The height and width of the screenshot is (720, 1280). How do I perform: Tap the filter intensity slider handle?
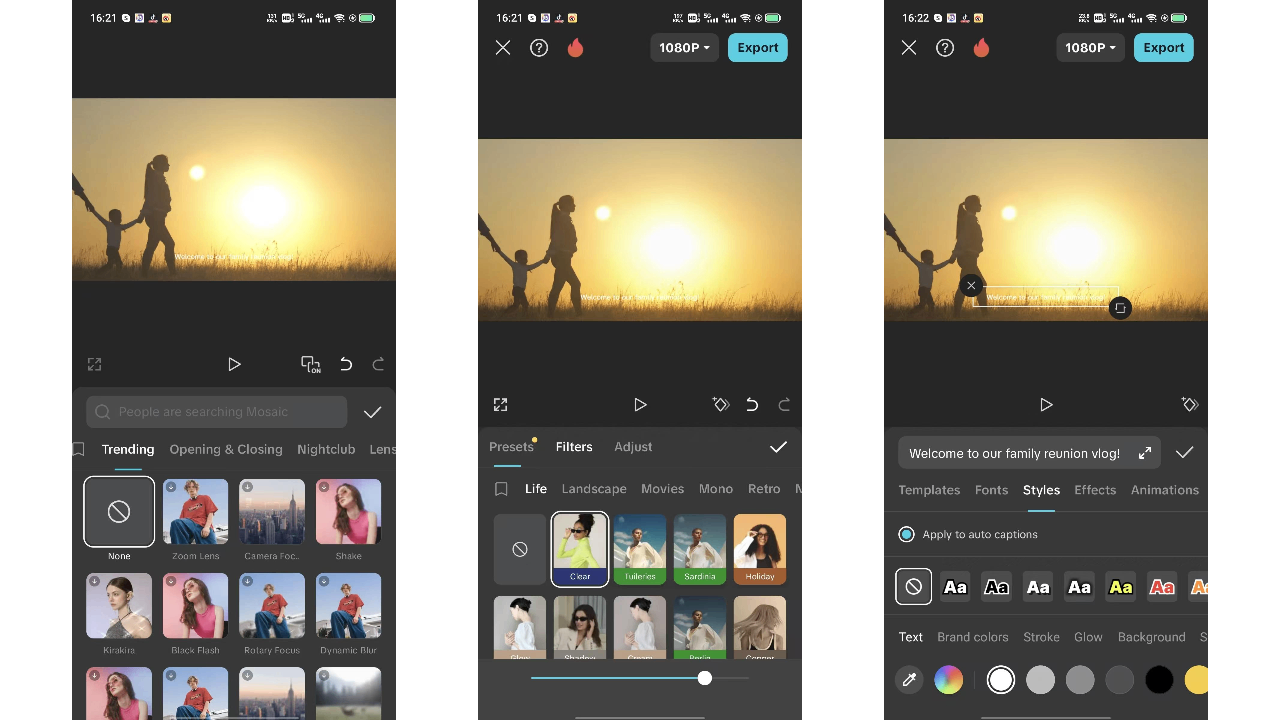click(704, 678)
